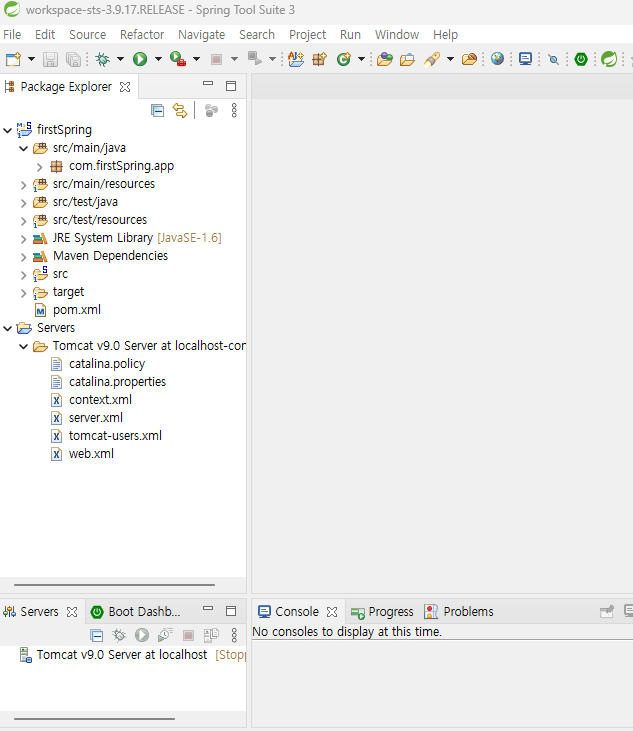
Task: Open the File menu
Action: coord(12,34)
